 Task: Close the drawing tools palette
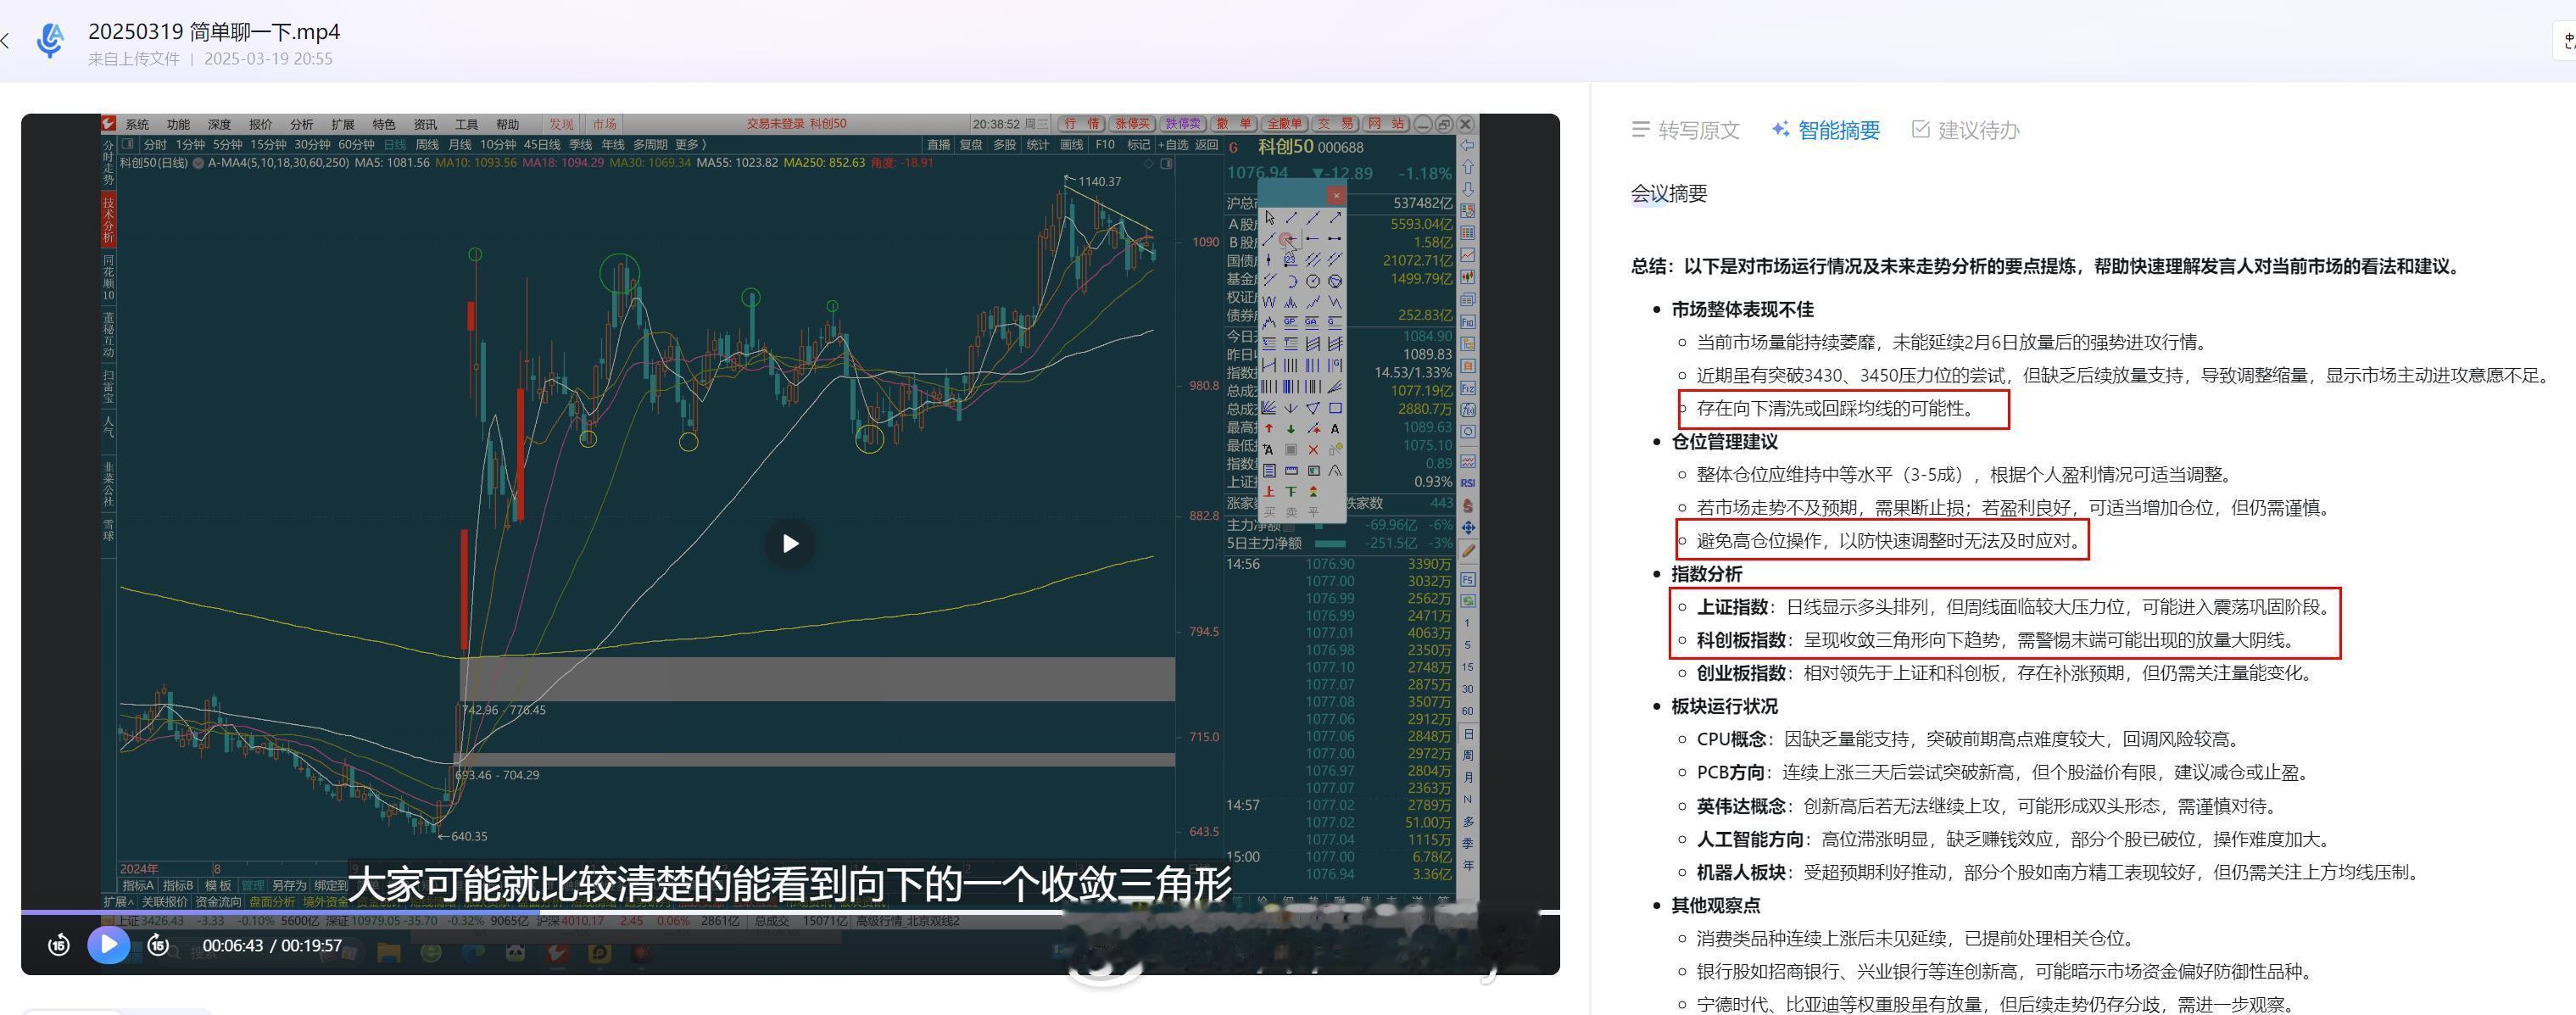1336,196
